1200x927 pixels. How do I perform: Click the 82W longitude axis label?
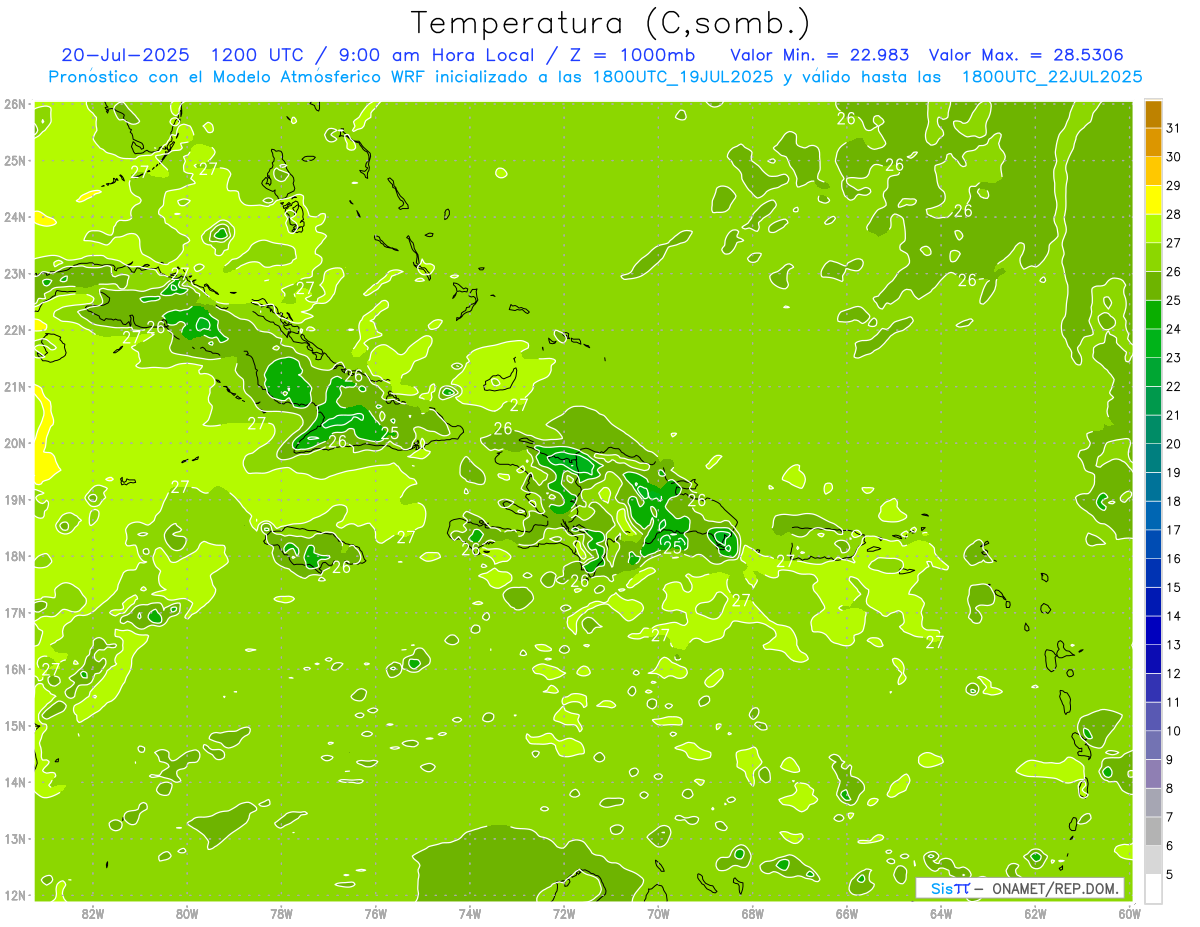93,914
